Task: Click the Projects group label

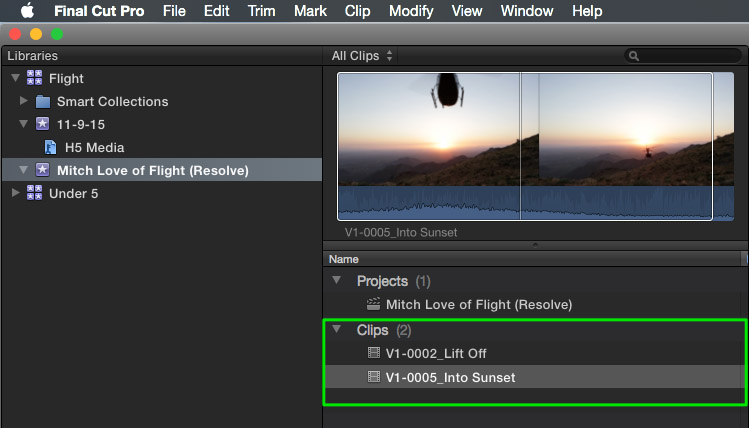Action: click(x=382, y=281)
